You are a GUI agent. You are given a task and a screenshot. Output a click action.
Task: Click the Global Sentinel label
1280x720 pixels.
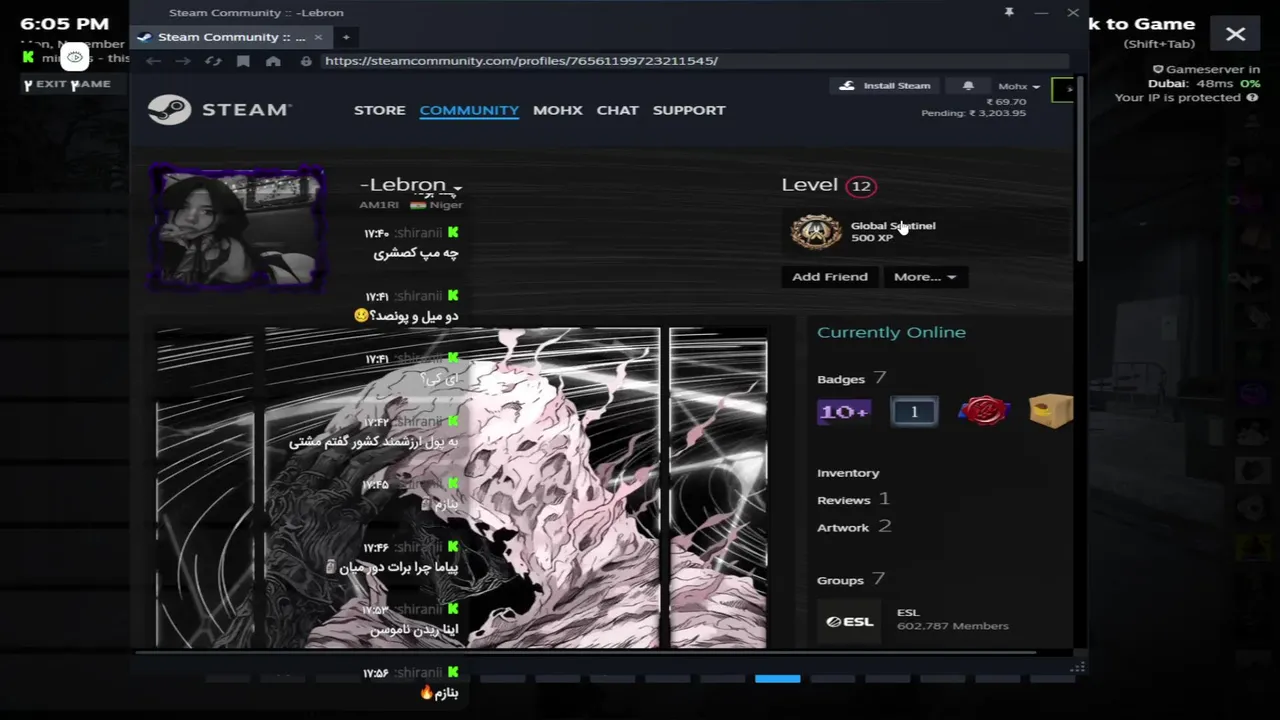pyautogui.click(x=893, y=226)
